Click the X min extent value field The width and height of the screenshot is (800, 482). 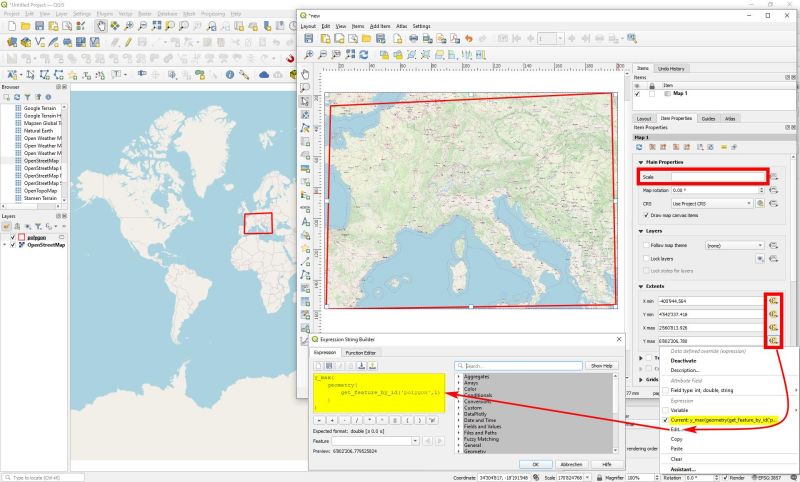tap(711, 301)
